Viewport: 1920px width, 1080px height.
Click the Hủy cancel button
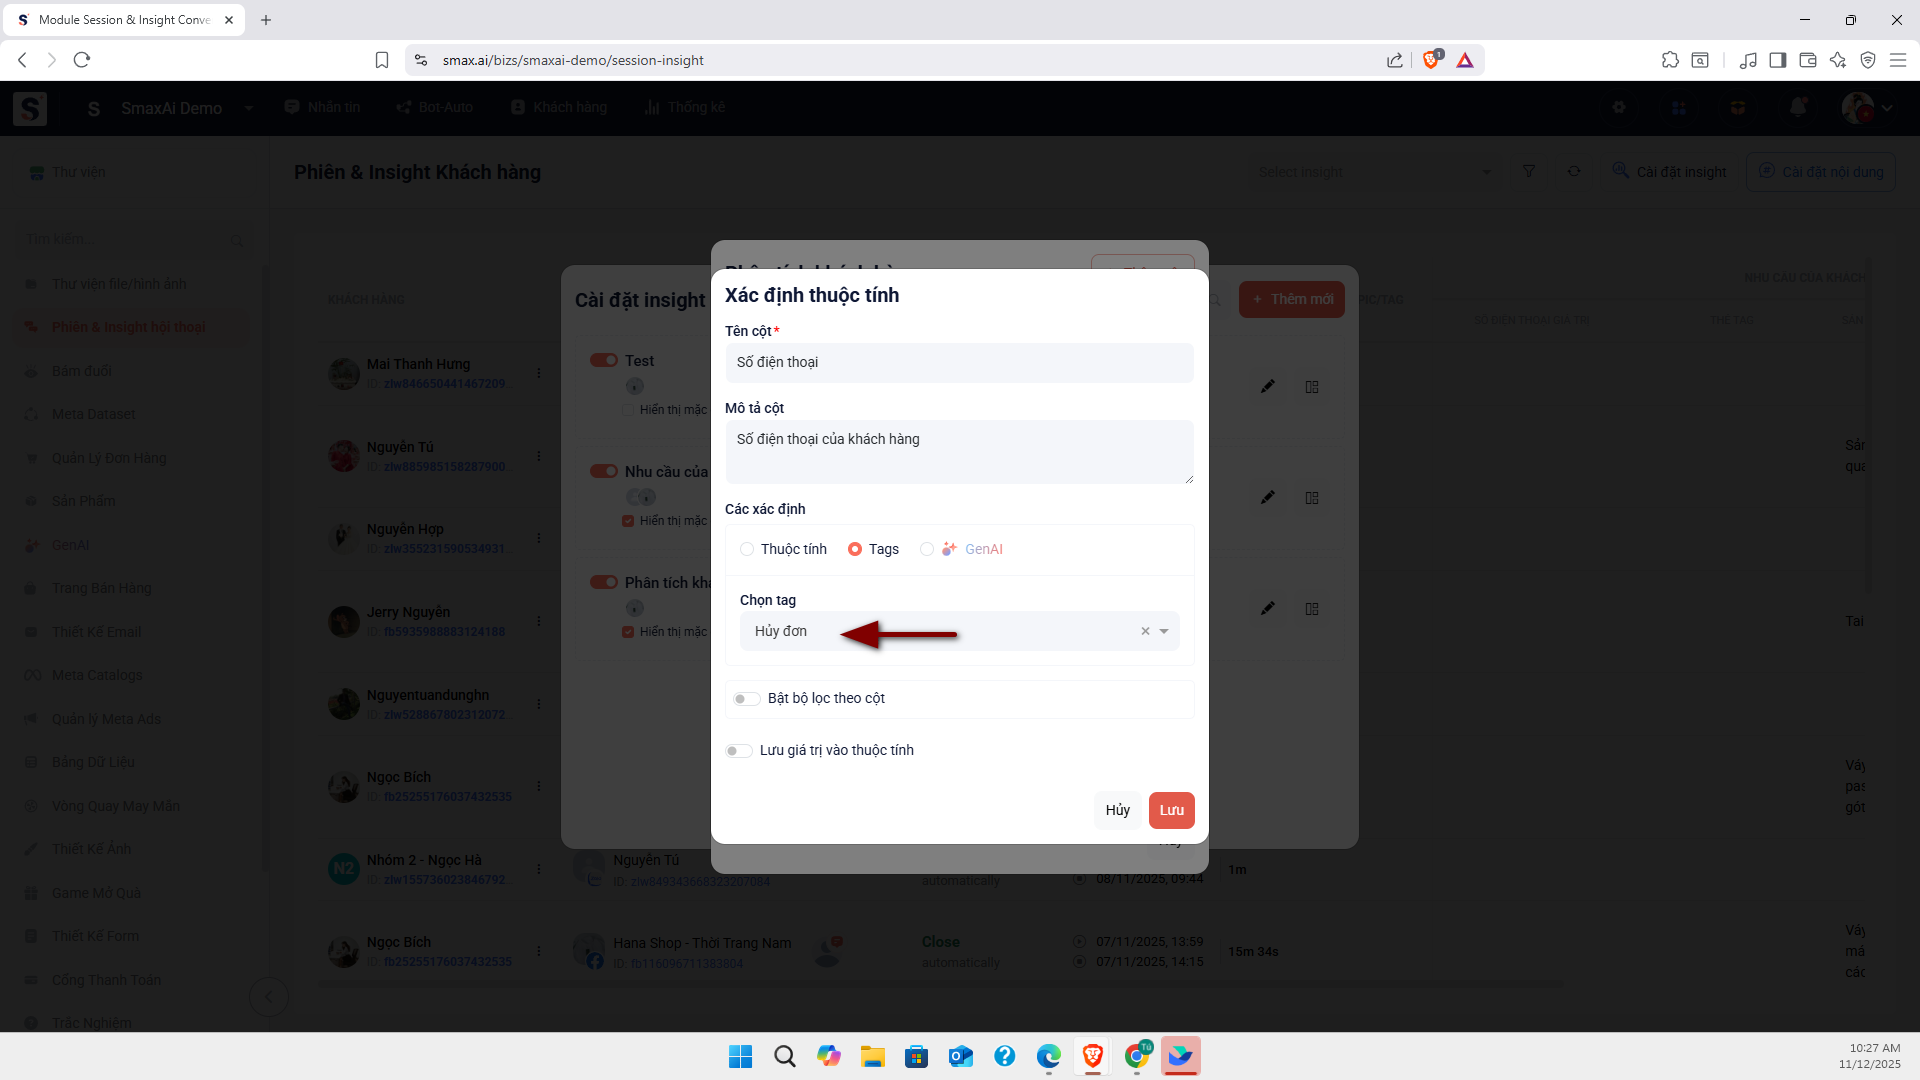point(1117,810)
